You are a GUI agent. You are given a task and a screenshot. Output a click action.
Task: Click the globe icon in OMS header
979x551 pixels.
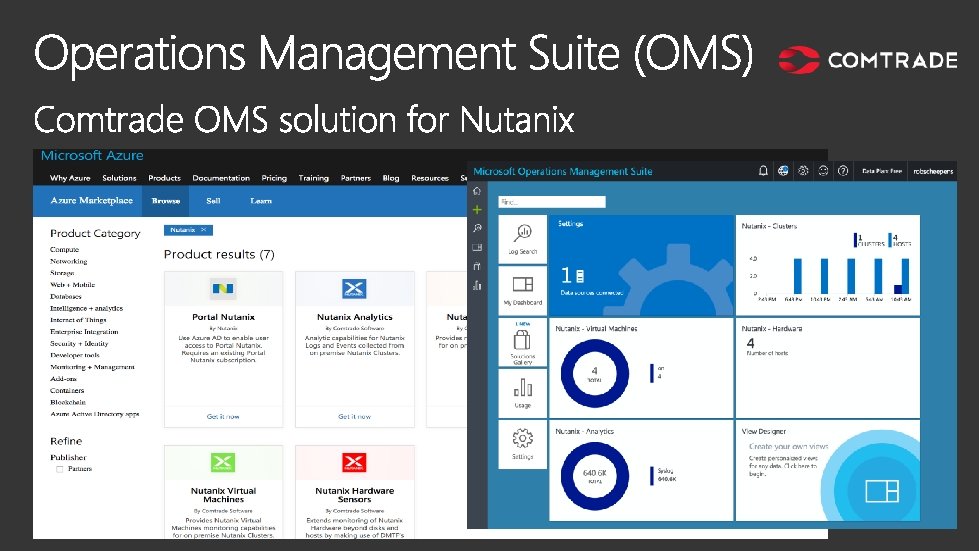(x=783, y=170)
